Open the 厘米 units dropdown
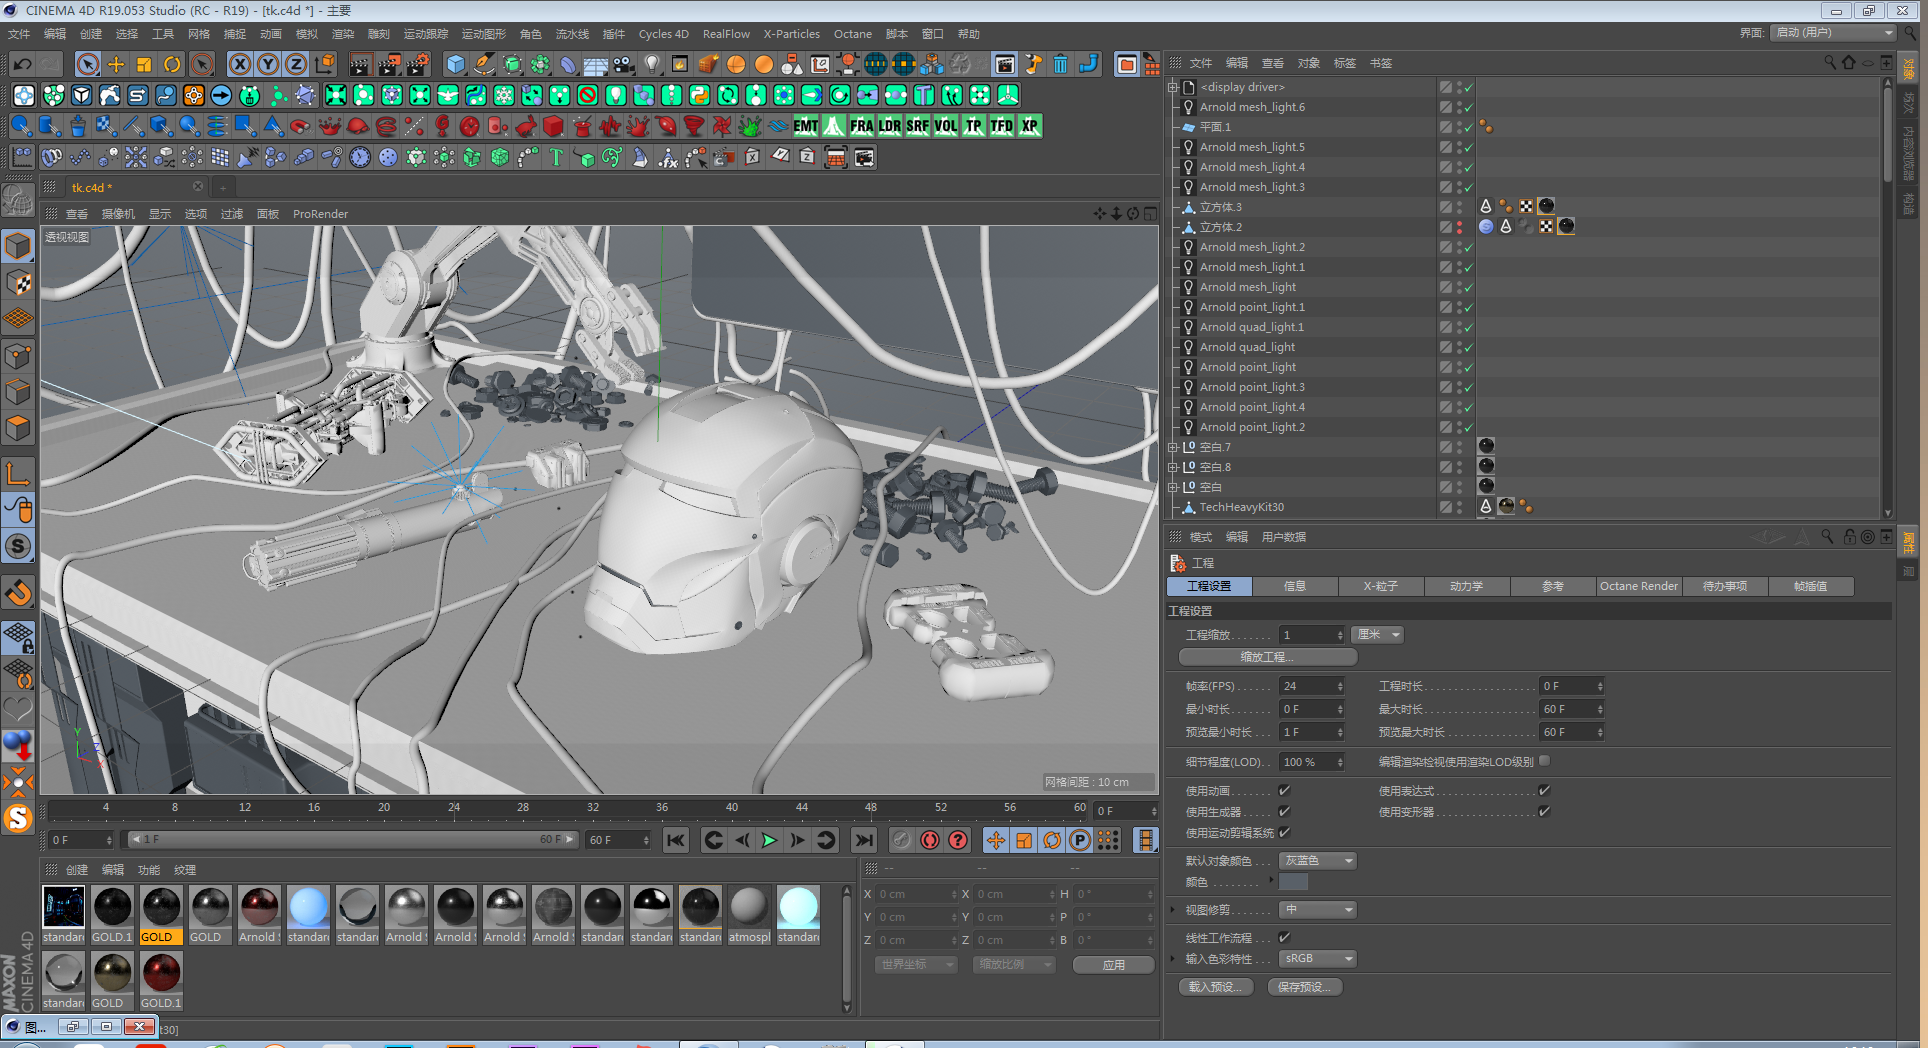1928x1048 pixels. tap(1377, 635)
